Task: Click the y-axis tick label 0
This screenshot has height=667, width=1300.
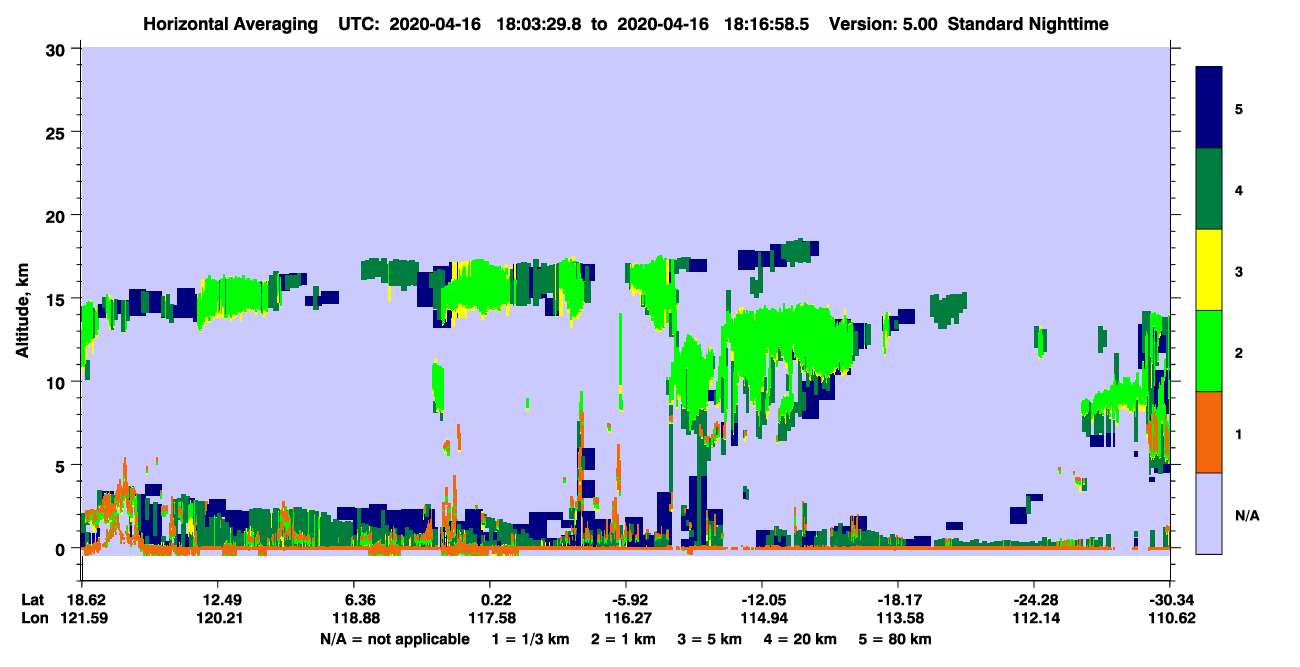Action: coord(62,549)
